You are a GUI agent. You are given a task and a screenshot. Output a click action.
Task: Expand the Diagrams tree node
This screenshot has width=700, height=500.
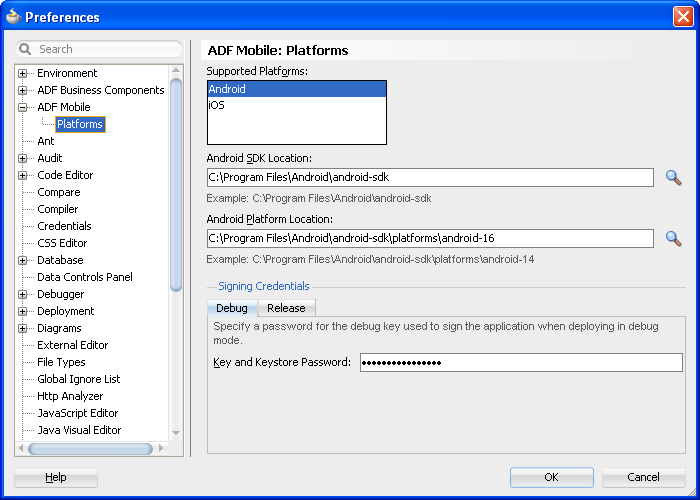[x=22, y=328]
